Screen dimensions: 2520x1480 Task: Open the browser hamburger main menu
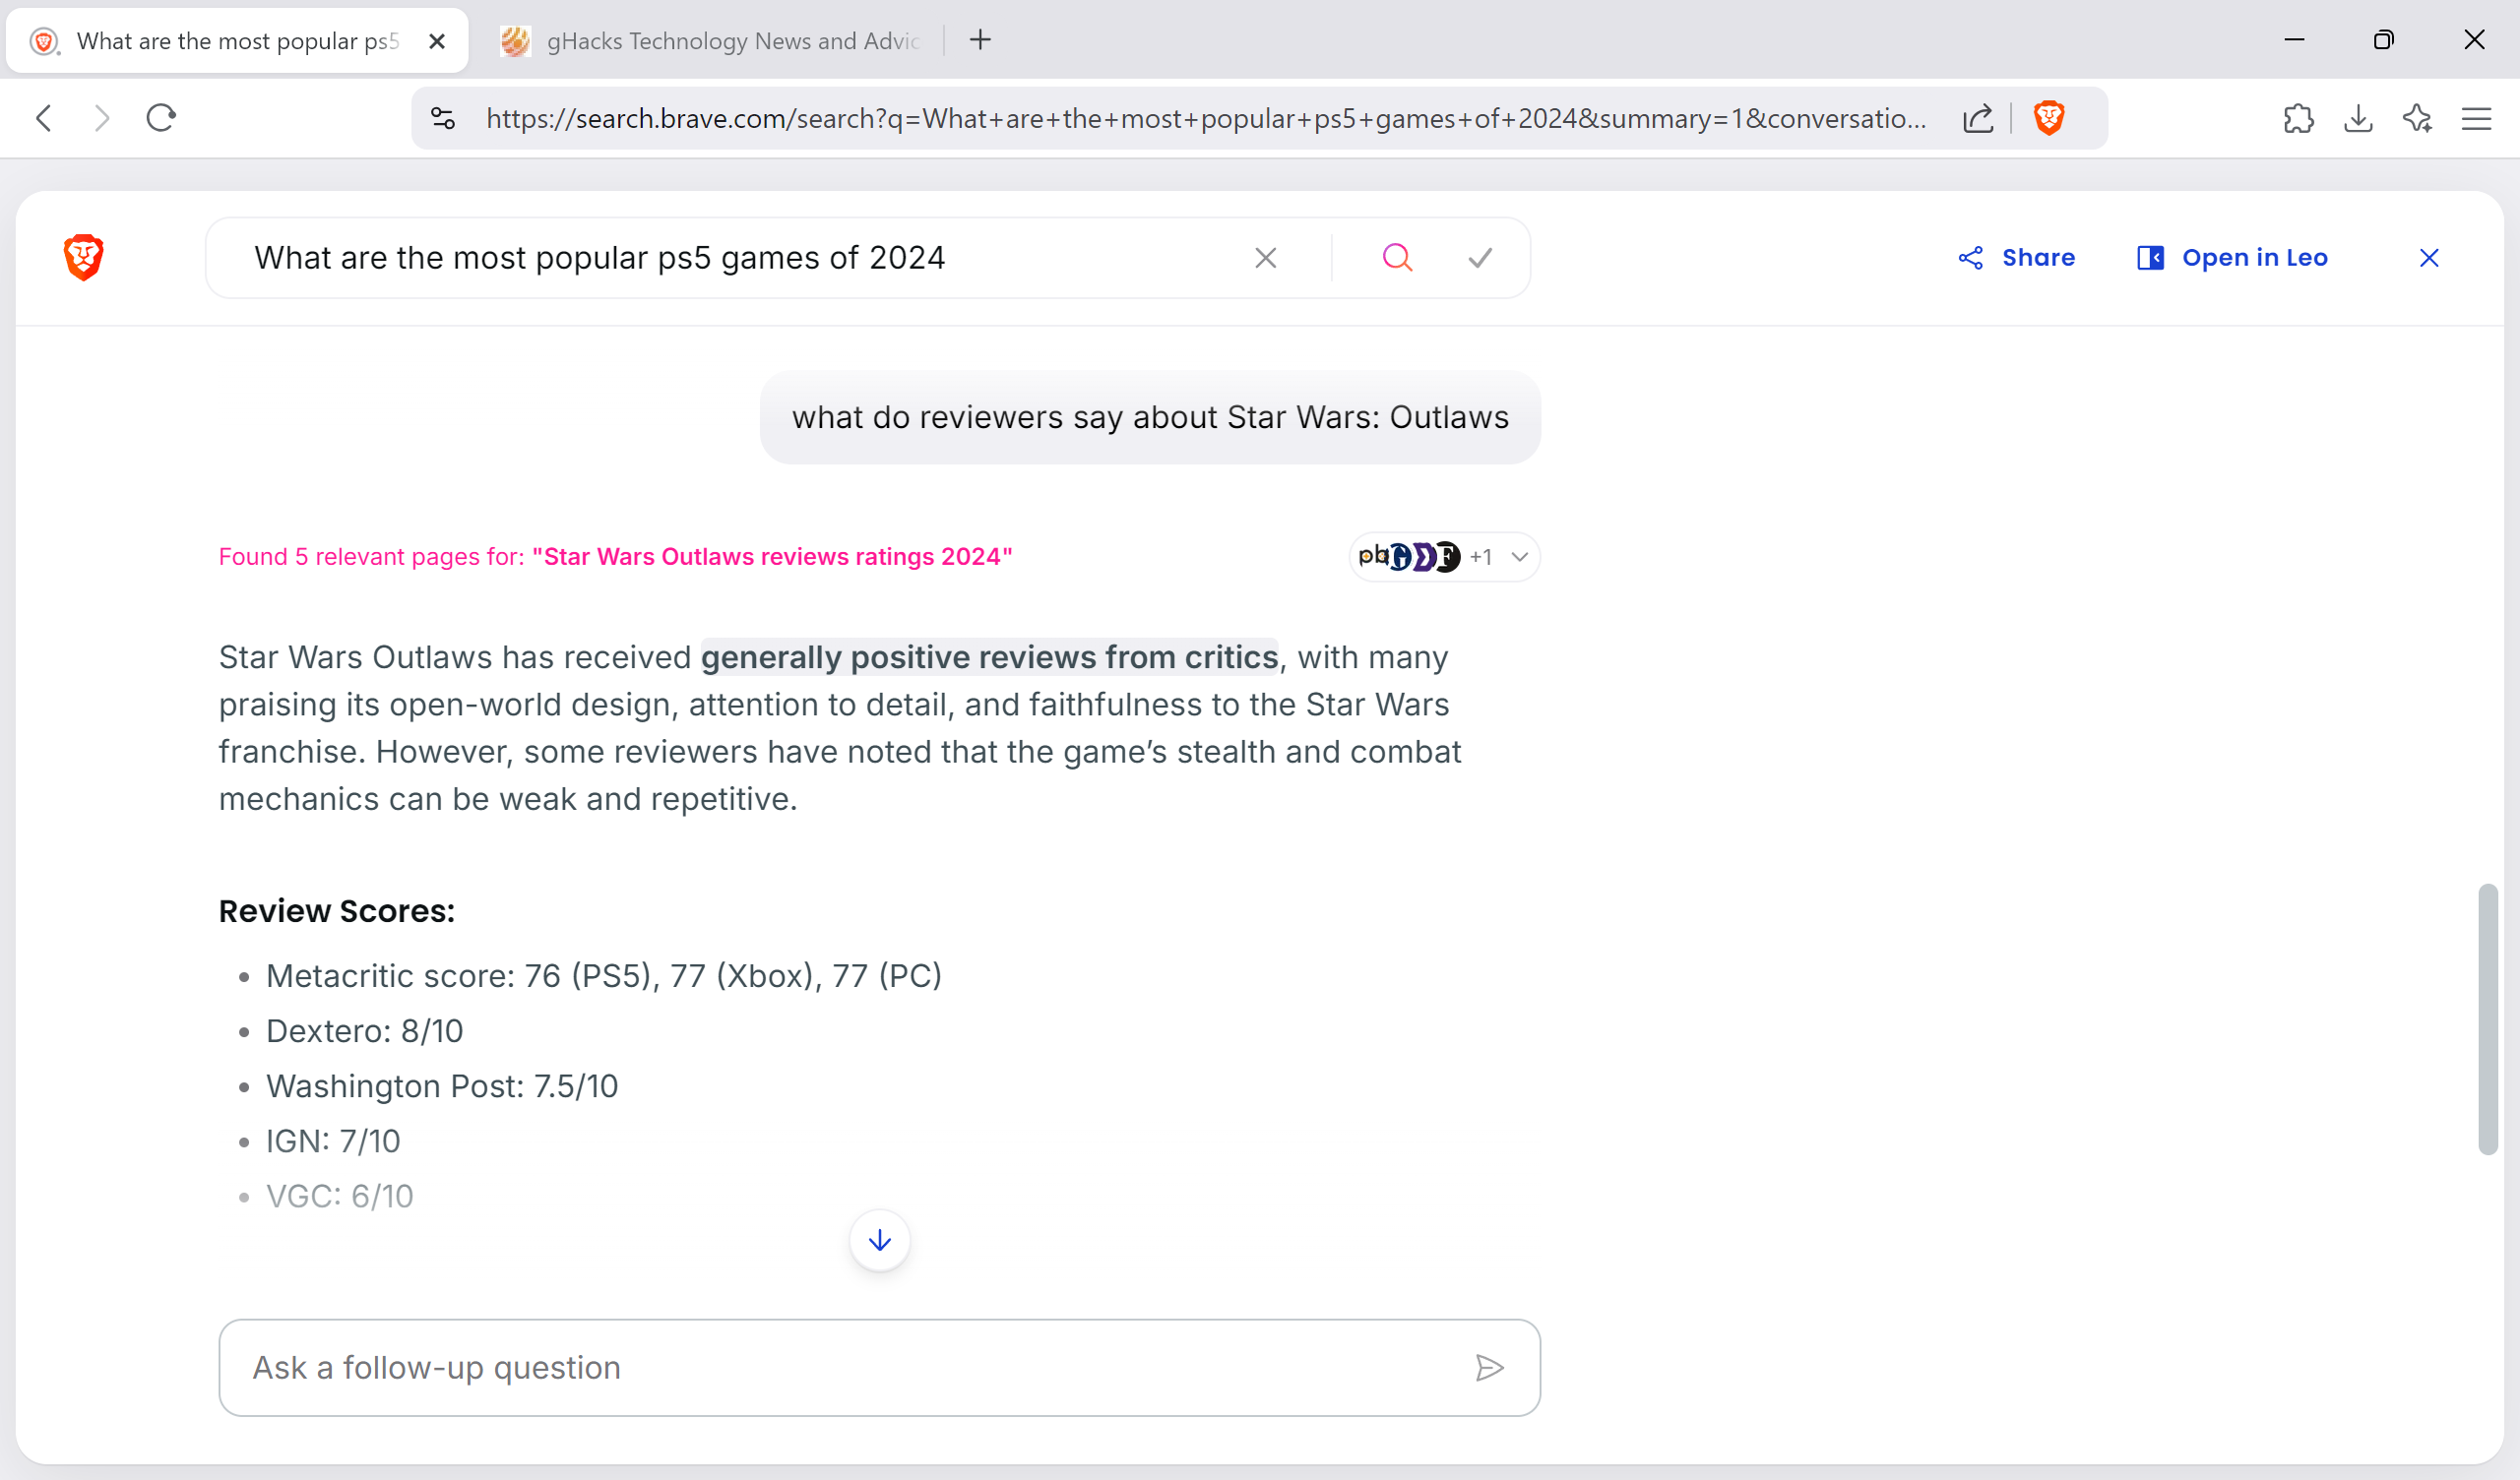2476,119
